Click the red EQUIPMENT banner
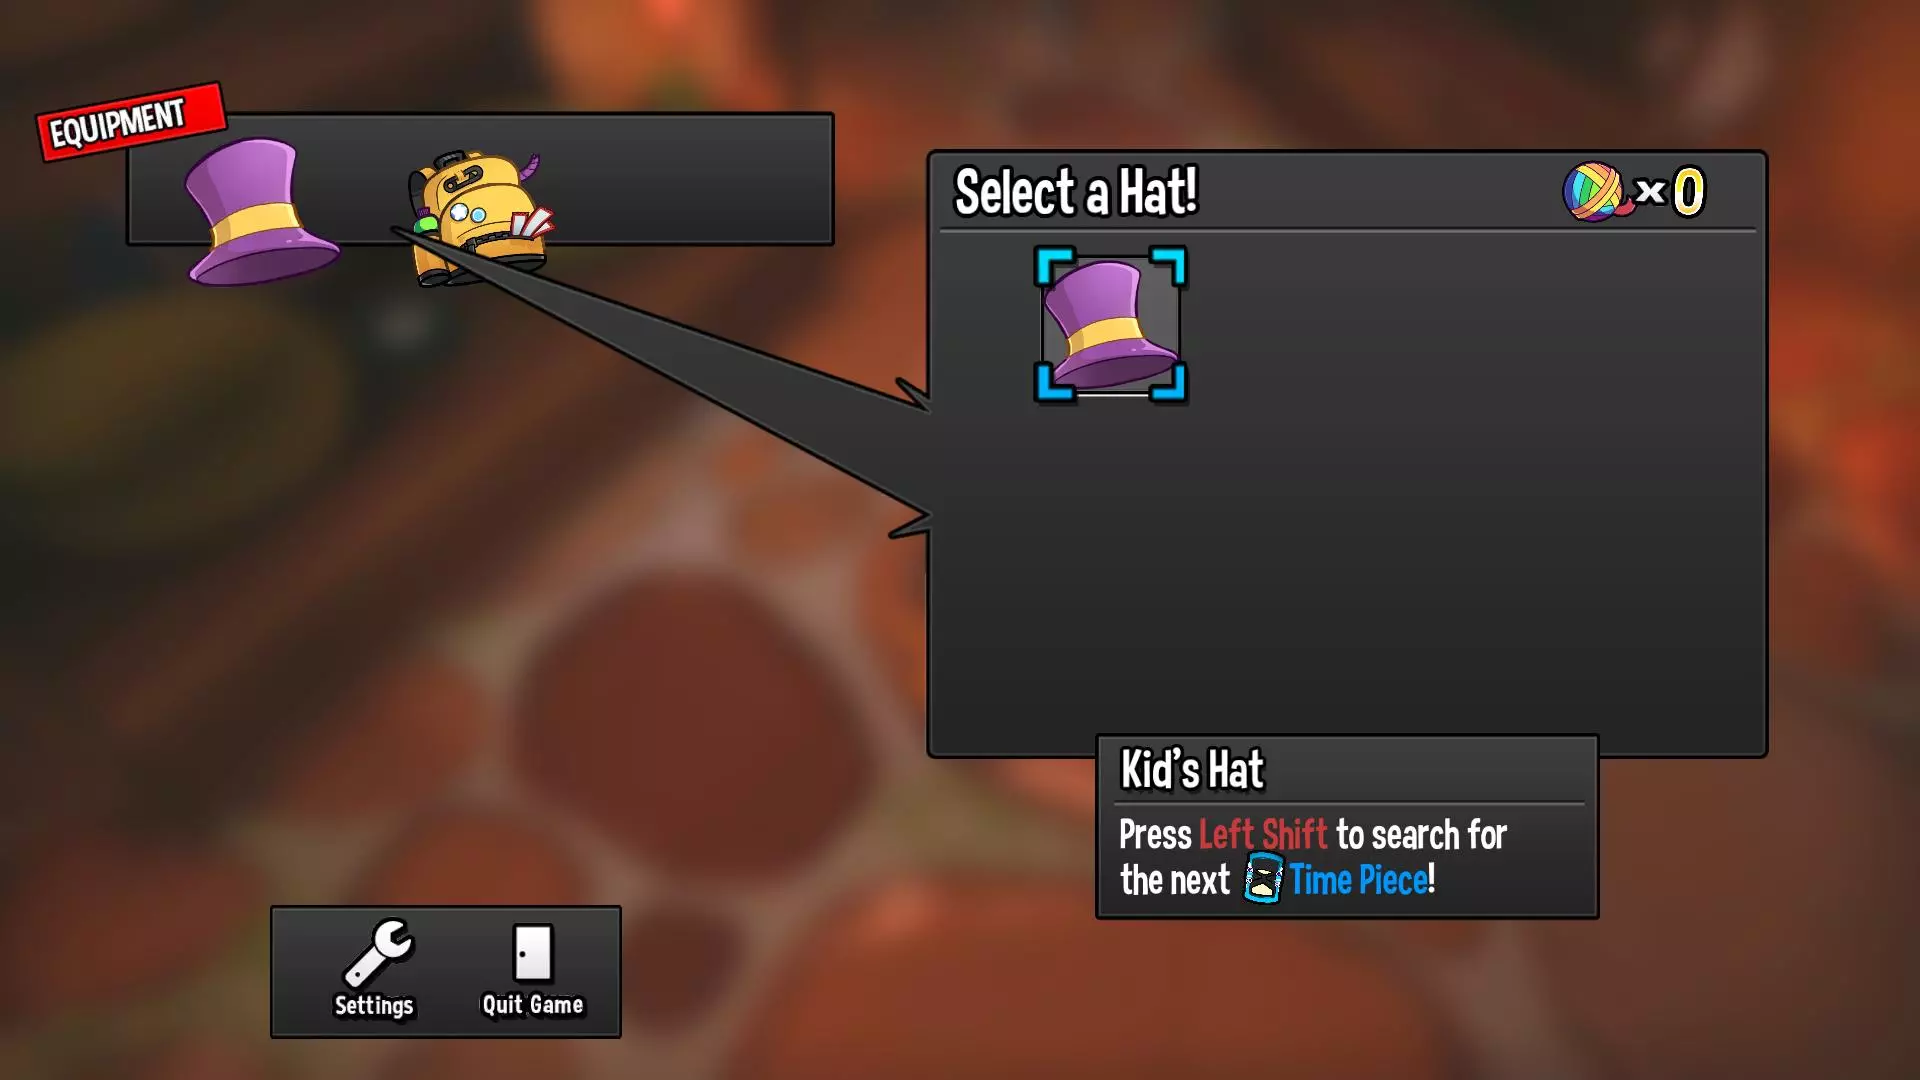Screen dimensions: 1920x1080 pyautogui.click(x=130, y=121)
